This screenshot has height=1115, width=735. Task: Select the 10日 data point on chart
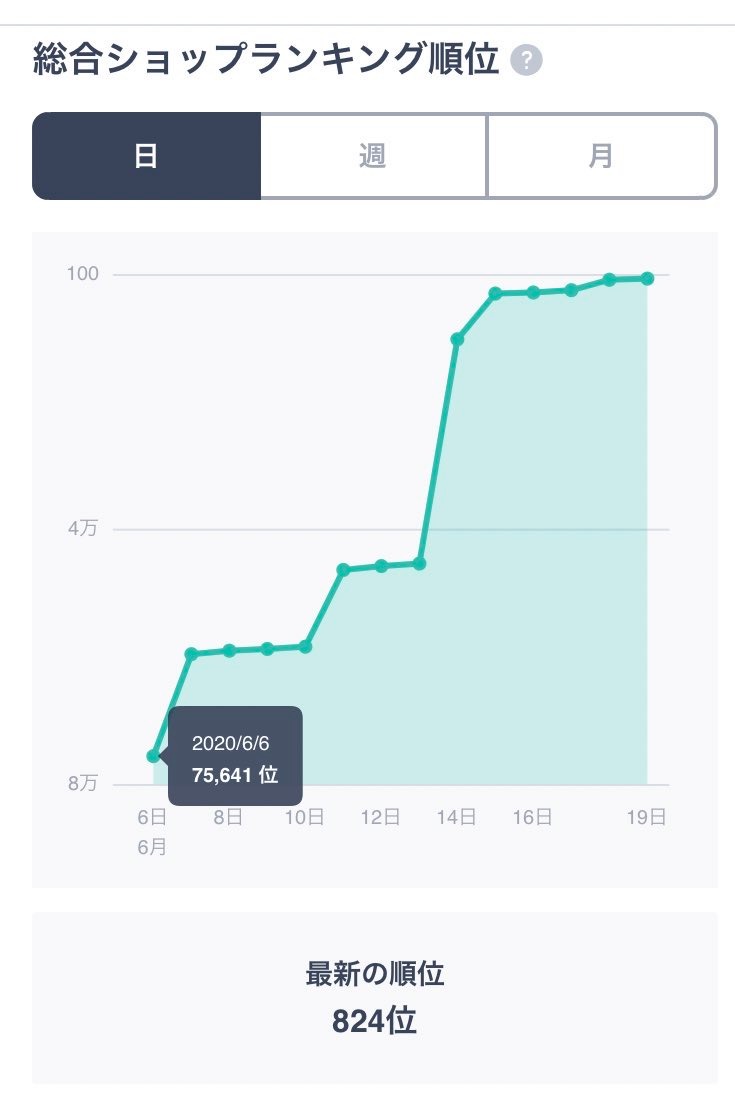tap(305, 647)
